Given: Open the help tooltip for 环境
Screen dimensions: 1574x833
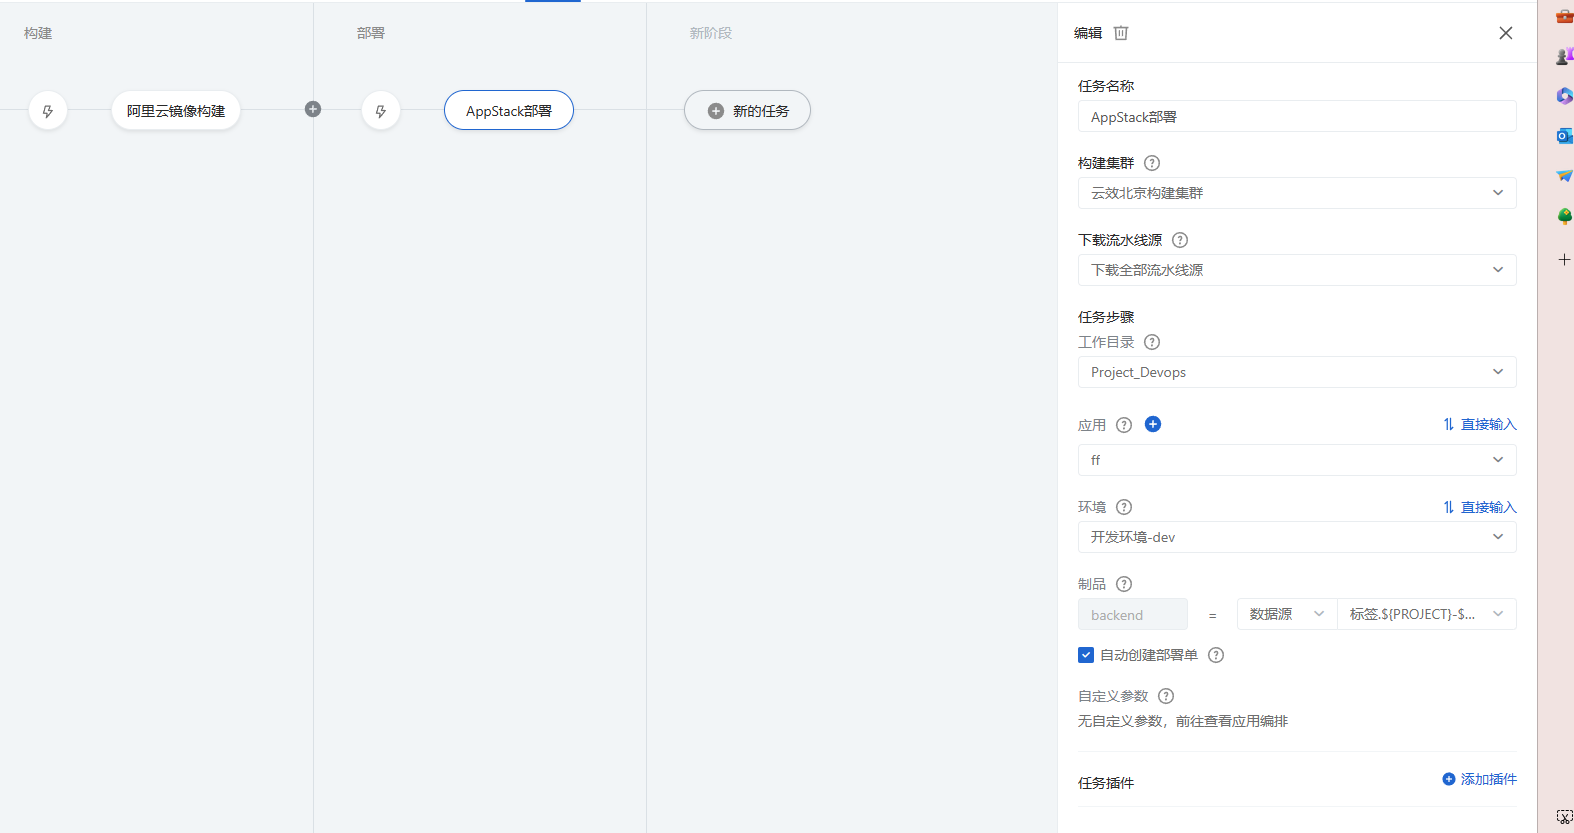Looking at the screenshot, I should coord(1124,507).
